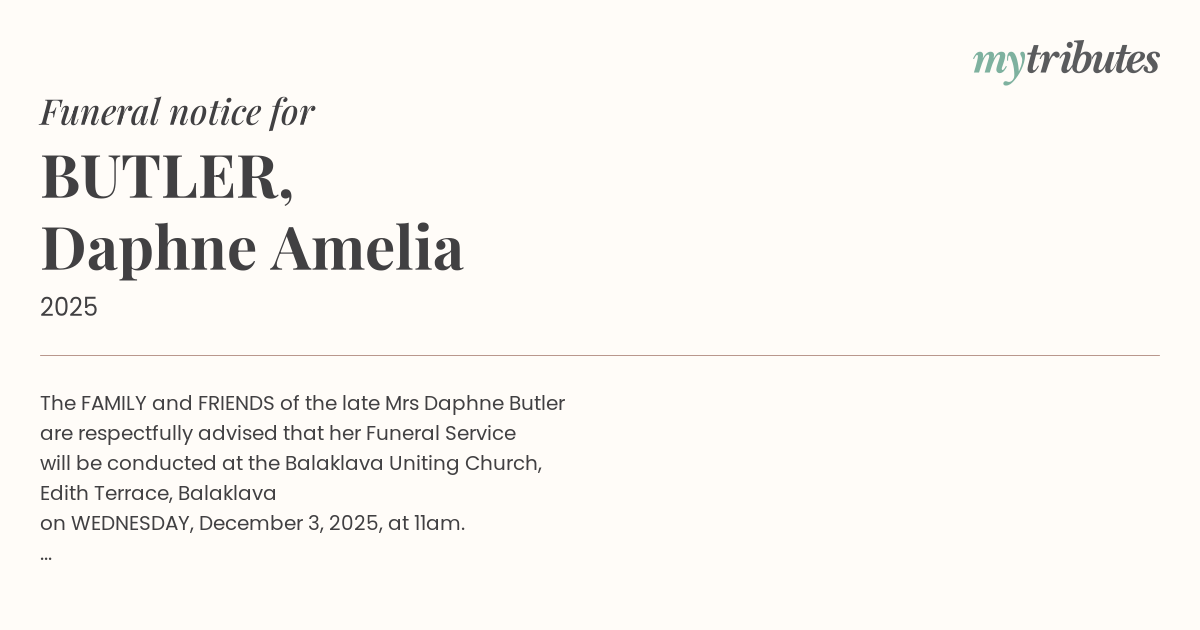Click the green "my" part of the logo
The height and width of the screenshot is (630, 1200).
click(998, 62)
